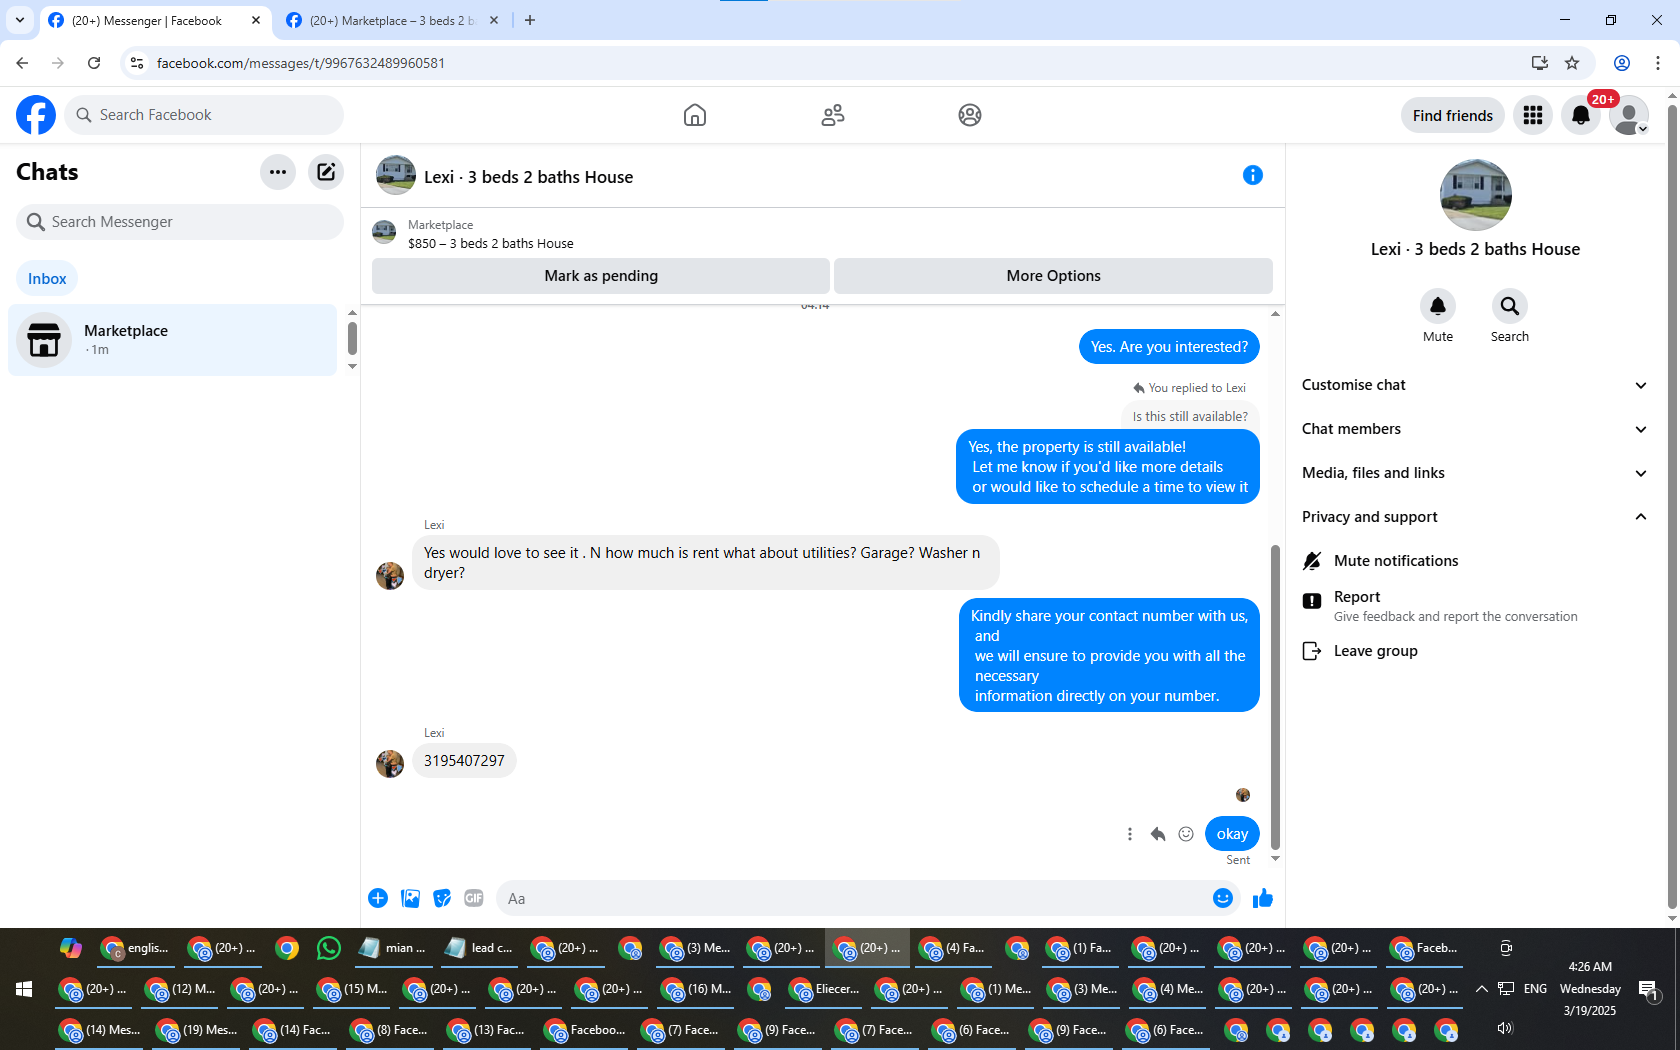The width and height of the screenshot is (1680, 1050).
Task: Collapse Privacy and support section
Action: pos(1475,517)
